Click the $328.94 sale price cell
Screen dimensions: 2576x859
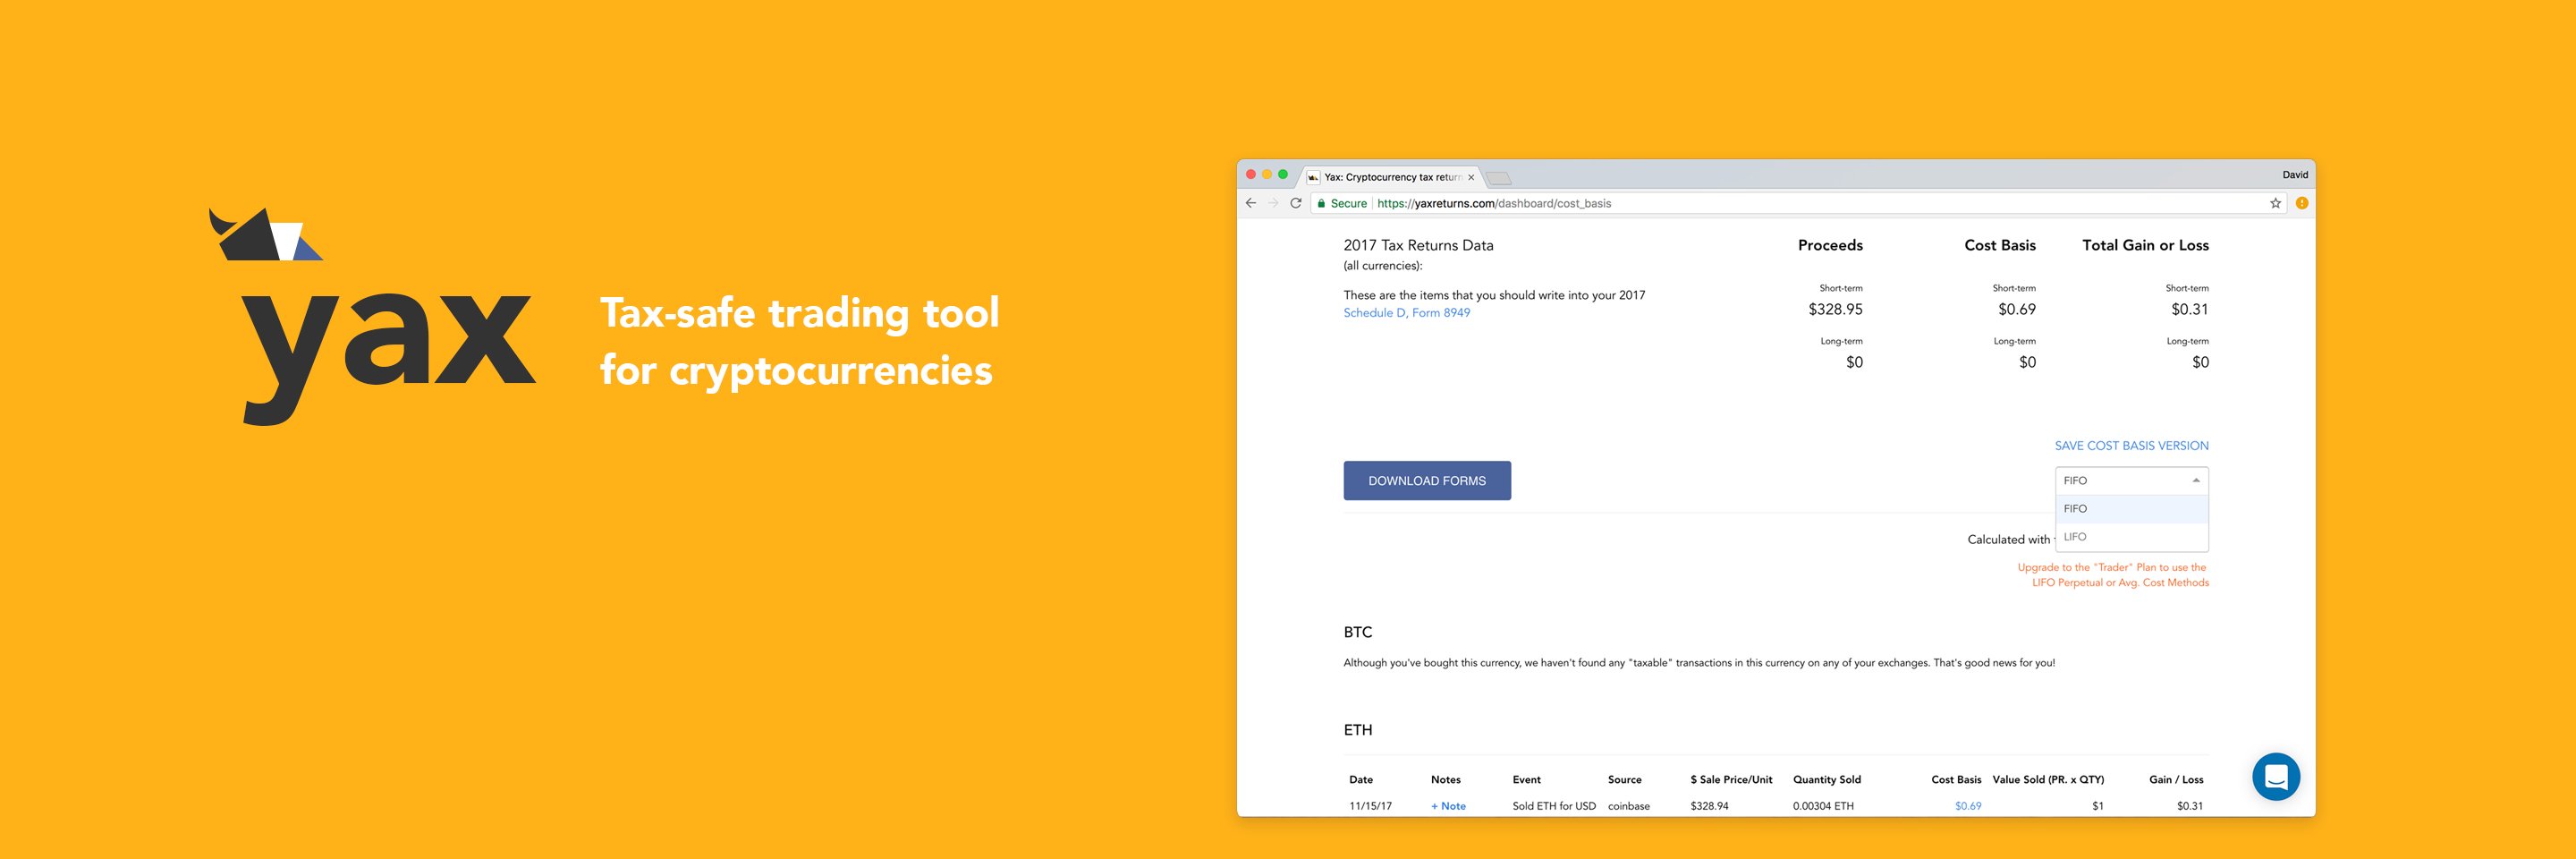(x=1709, y=806)
